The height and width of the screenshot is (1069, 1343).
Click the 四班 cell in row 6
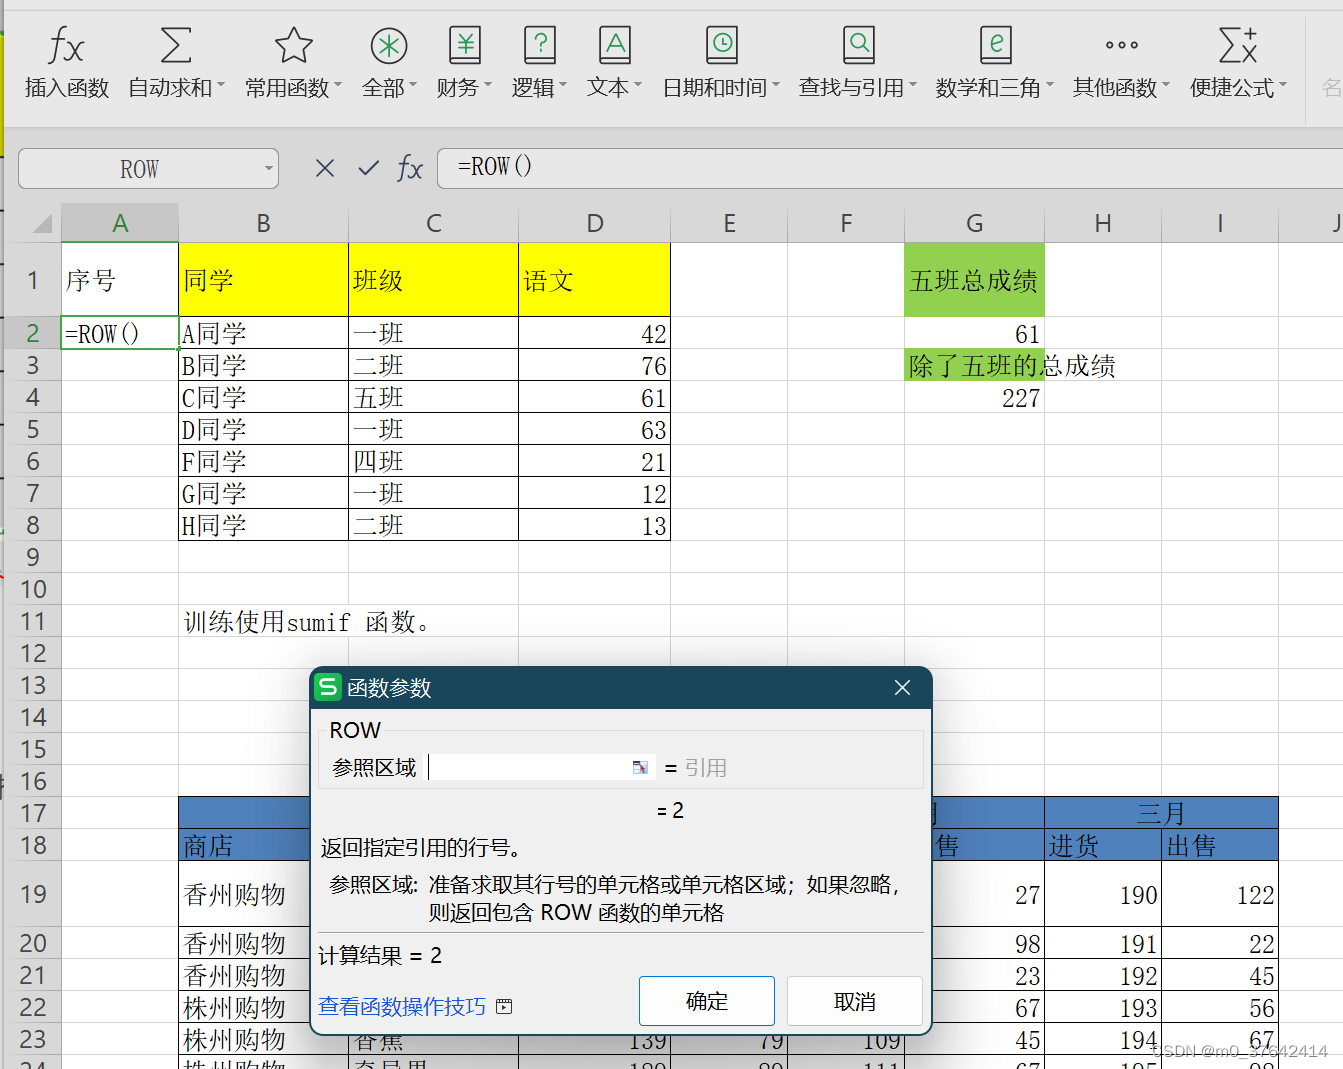point(433,461)
